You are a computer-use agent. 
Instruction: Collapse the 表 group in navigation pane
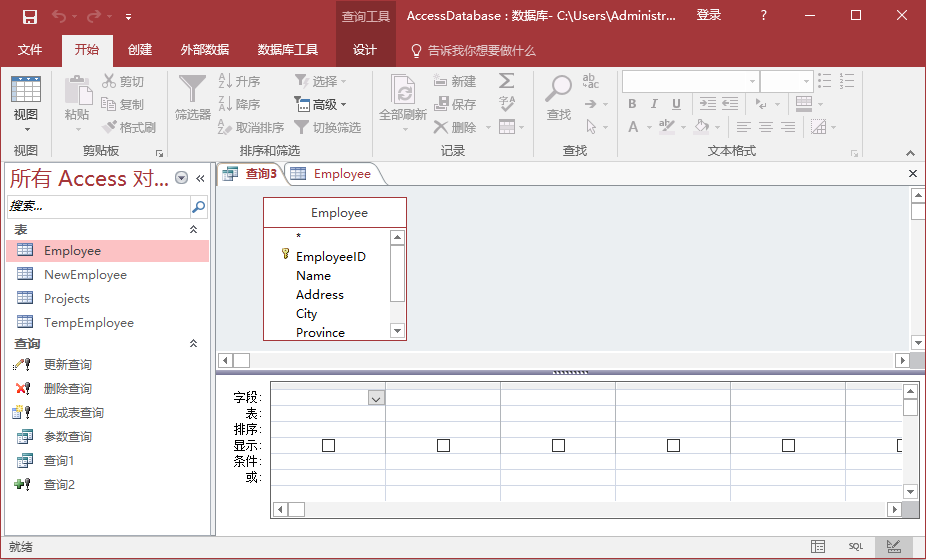tap(194, 230)
